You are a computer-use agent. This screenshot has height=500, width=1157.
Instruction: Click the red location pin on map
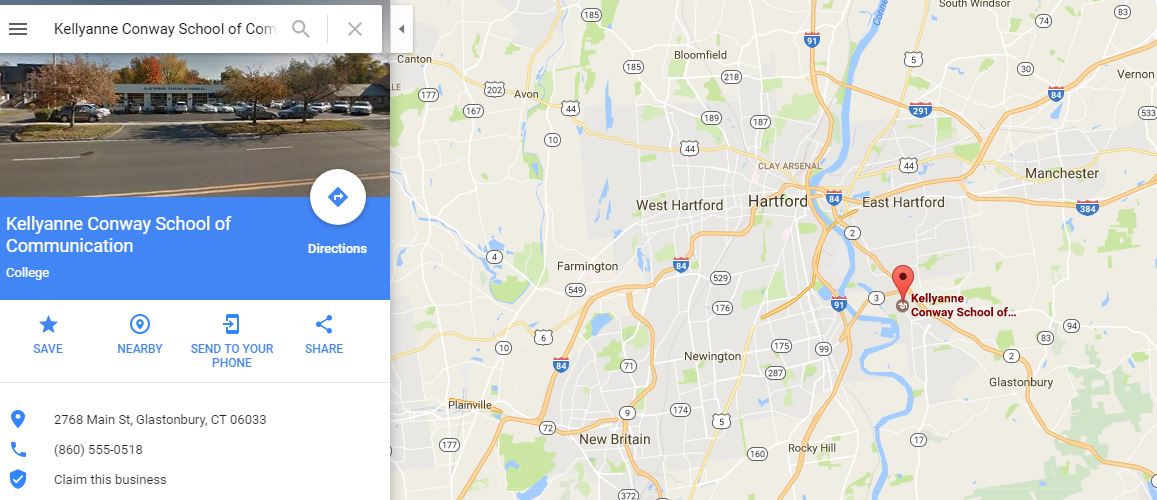click(902, 283)
